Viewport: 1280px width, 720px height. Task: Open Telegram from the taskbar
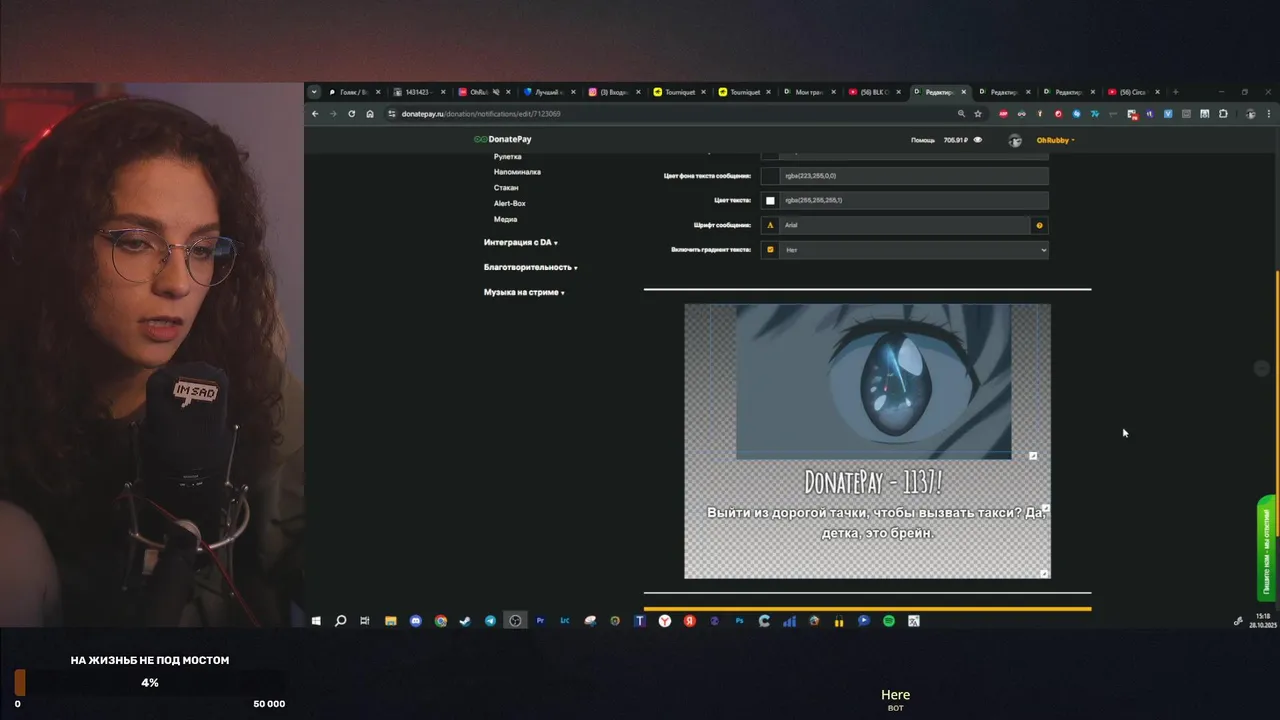click(490, 621)
